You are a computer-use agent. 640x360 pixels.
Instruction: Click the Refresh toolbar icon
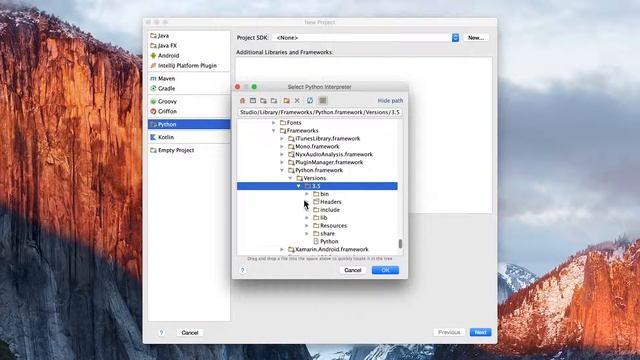click(x=310, y=100)
